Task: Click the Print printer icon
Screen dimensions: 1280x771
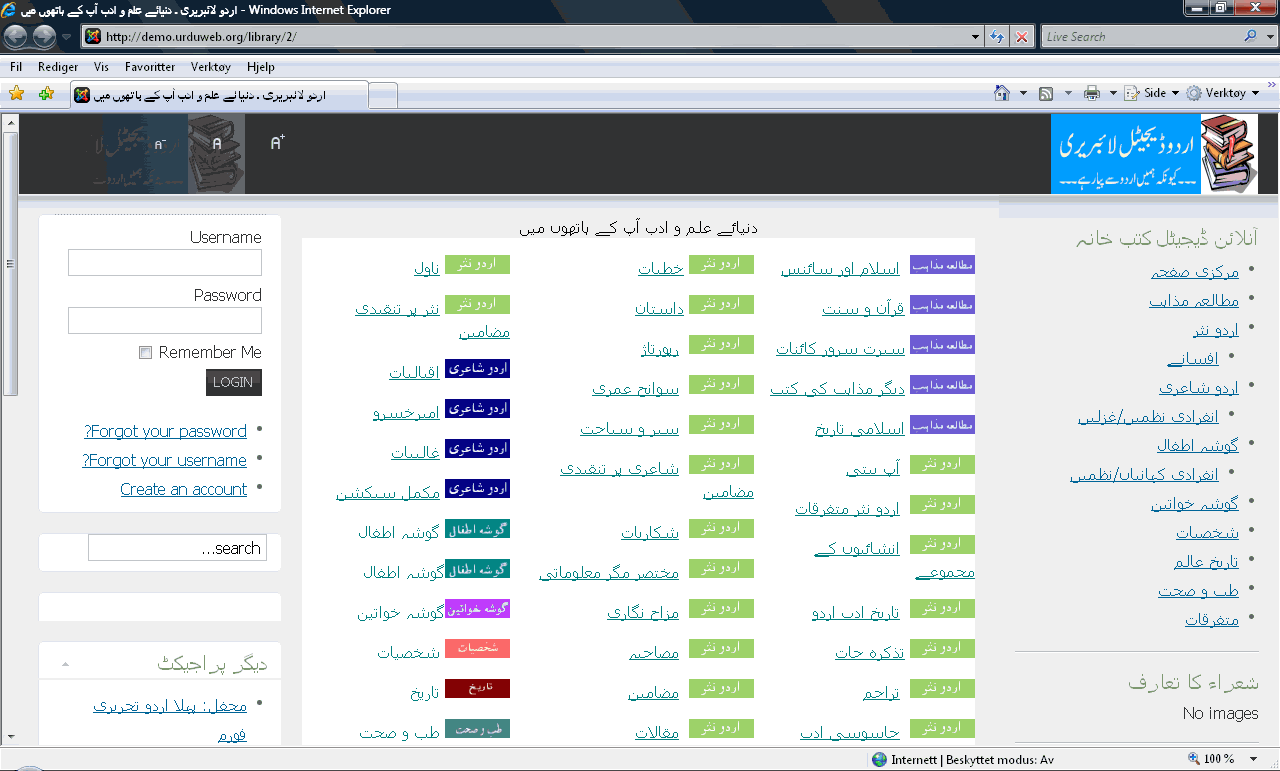Action: [1091, 93]
